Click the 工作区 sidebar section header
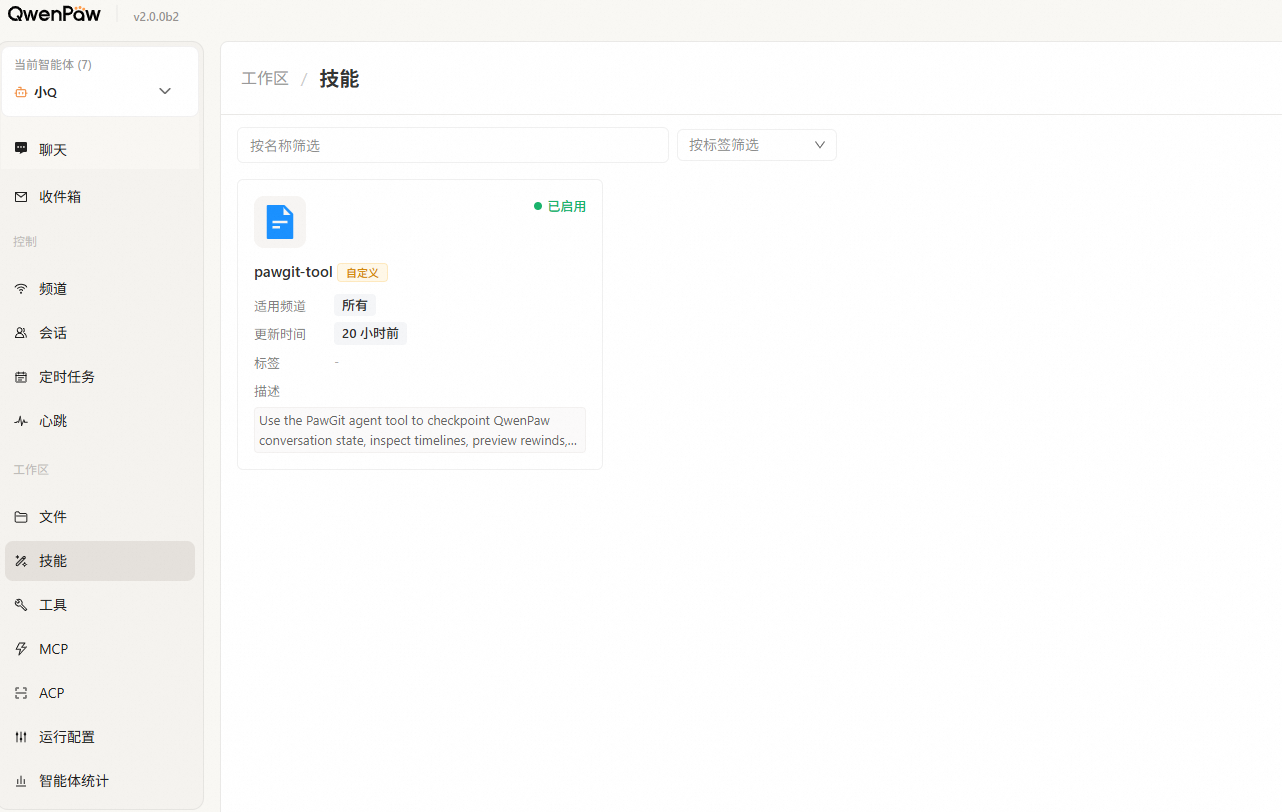Image resolution: width=1282 pixels, height=812 pixels. click(31, 469)
